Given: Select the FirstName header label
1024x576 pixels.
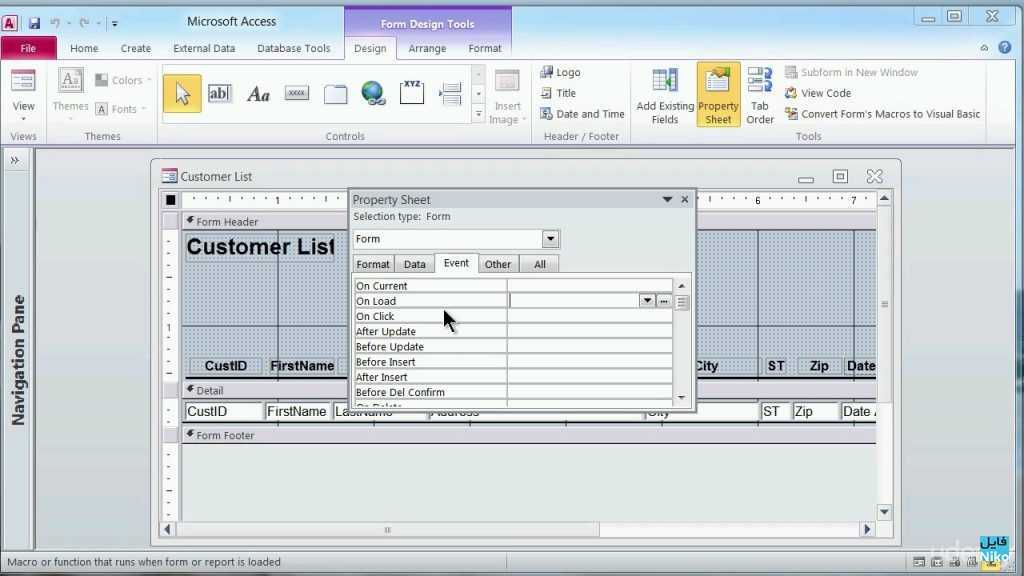Looking at the screenshot, I should coord(302,366).
